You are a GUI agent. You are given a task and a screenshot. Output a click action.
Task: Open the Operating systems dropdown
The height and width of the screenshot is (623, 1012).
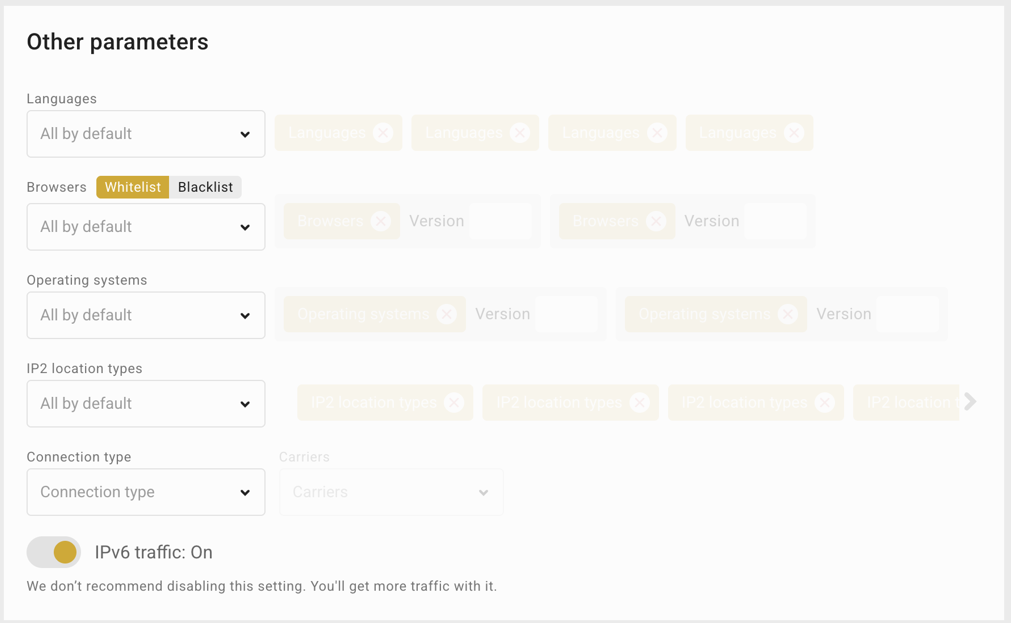(145, 315)
